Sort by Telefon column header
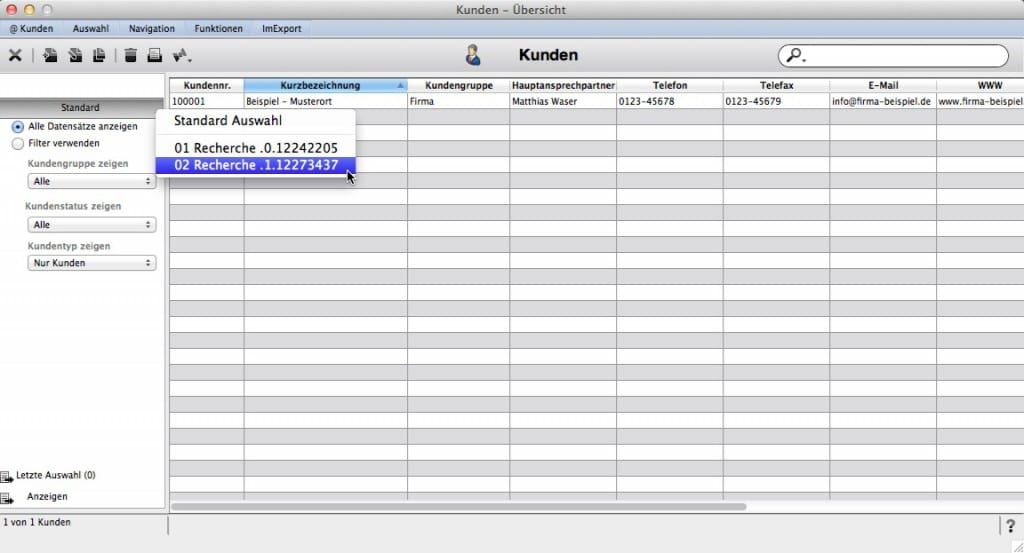 (669, 86)
